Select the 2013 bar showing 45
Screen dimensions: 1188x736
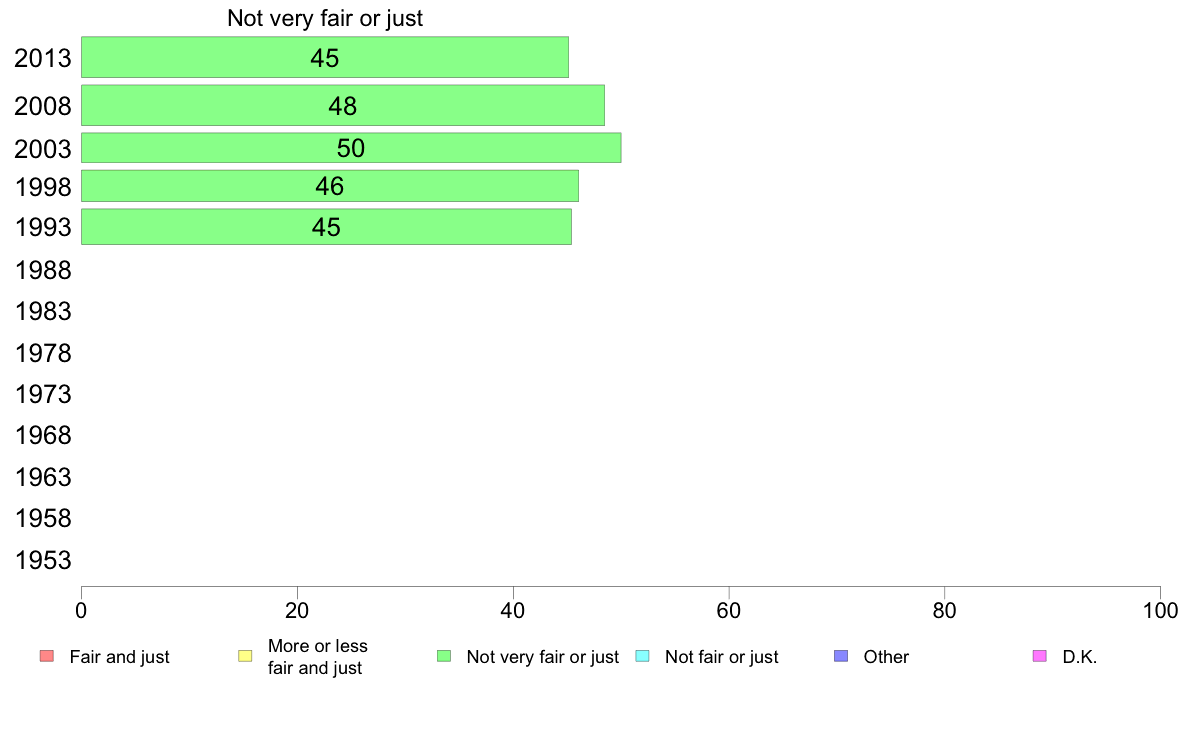325,57
